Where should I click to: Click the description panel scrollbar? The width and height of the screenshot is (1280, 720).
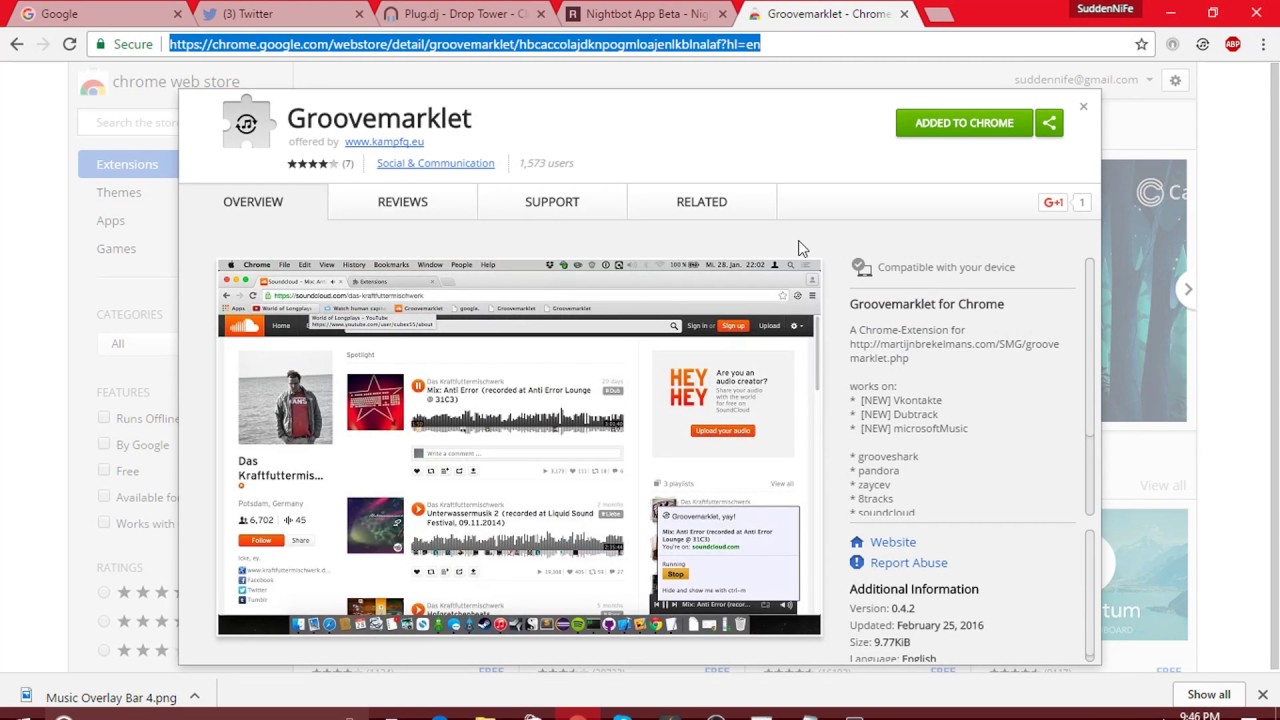(1089, 387)
